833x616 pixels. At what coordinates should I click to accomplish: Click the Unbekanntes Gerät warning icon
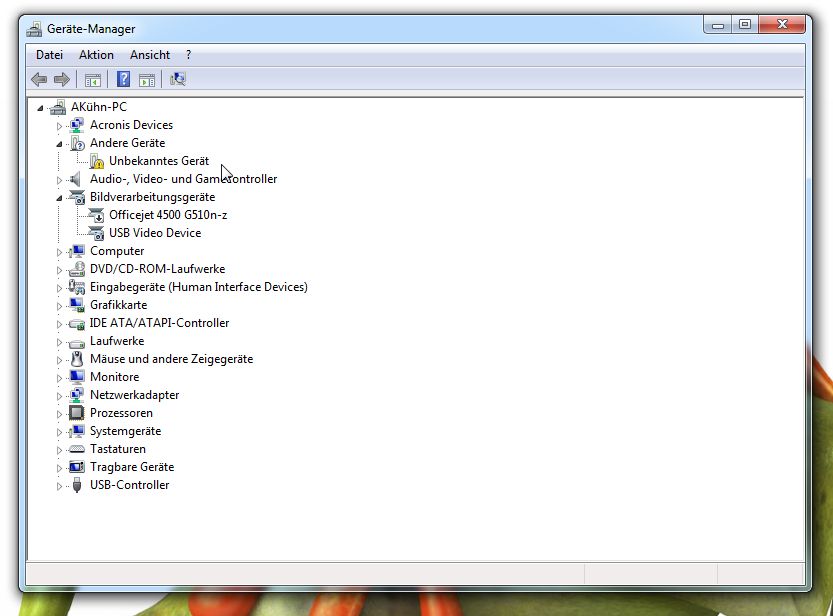tap(96, 161)
